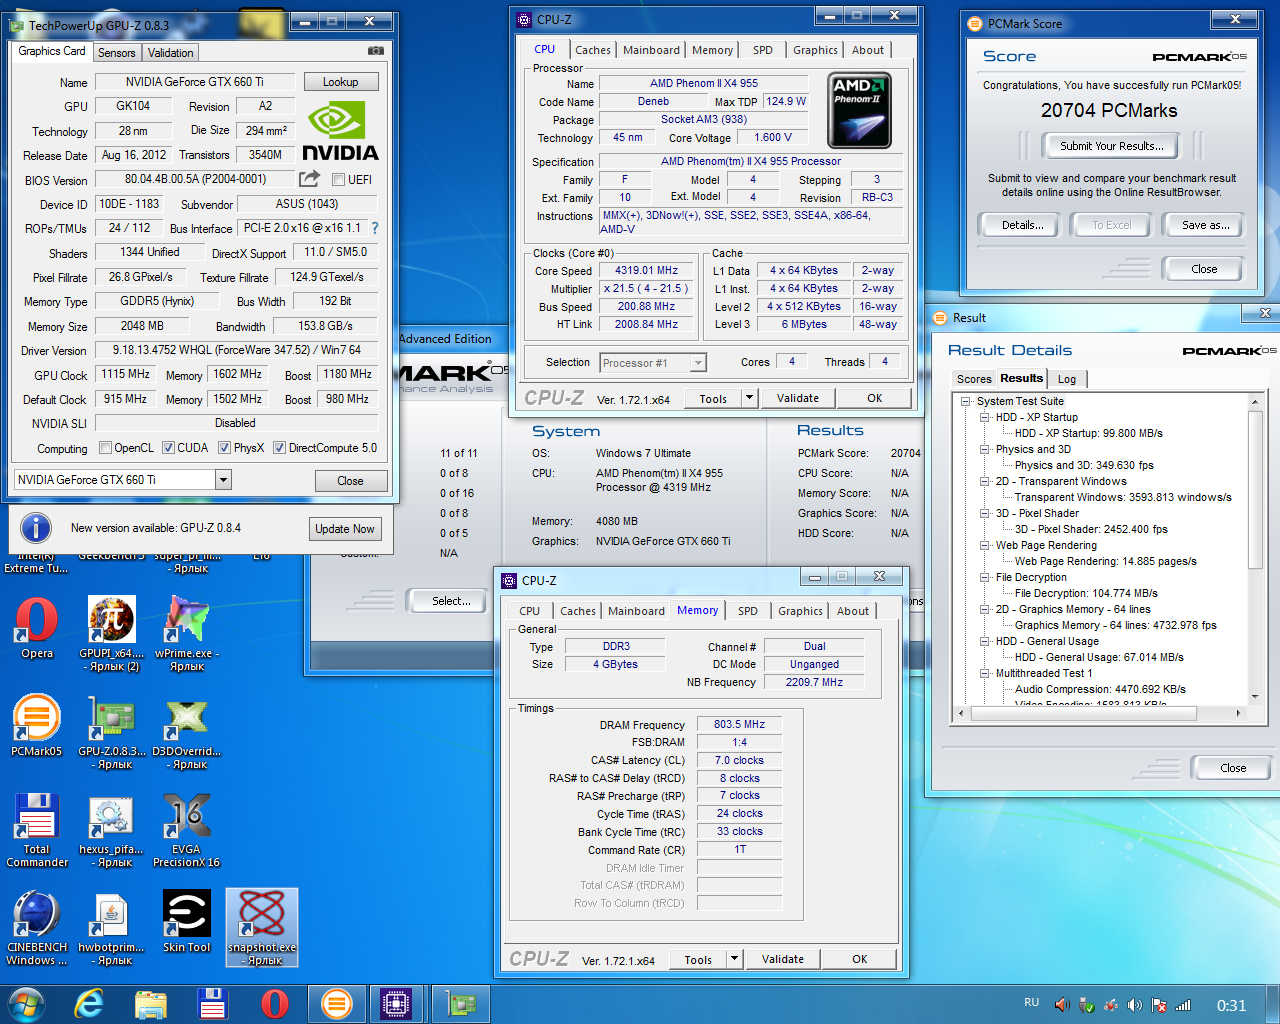Open the hwbotprime Java desktop shortcut
This screenshot has width=1280, height=1024.
[111, 929]
